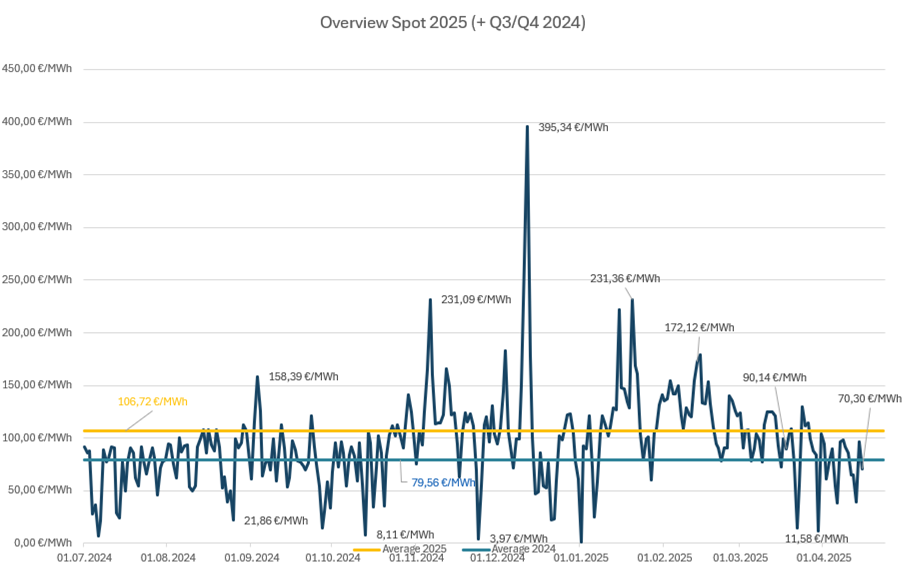This screenshot has width=906, height=569.
Task: Click the 231,36 €/MWh data label
Action: coord(625,279)
